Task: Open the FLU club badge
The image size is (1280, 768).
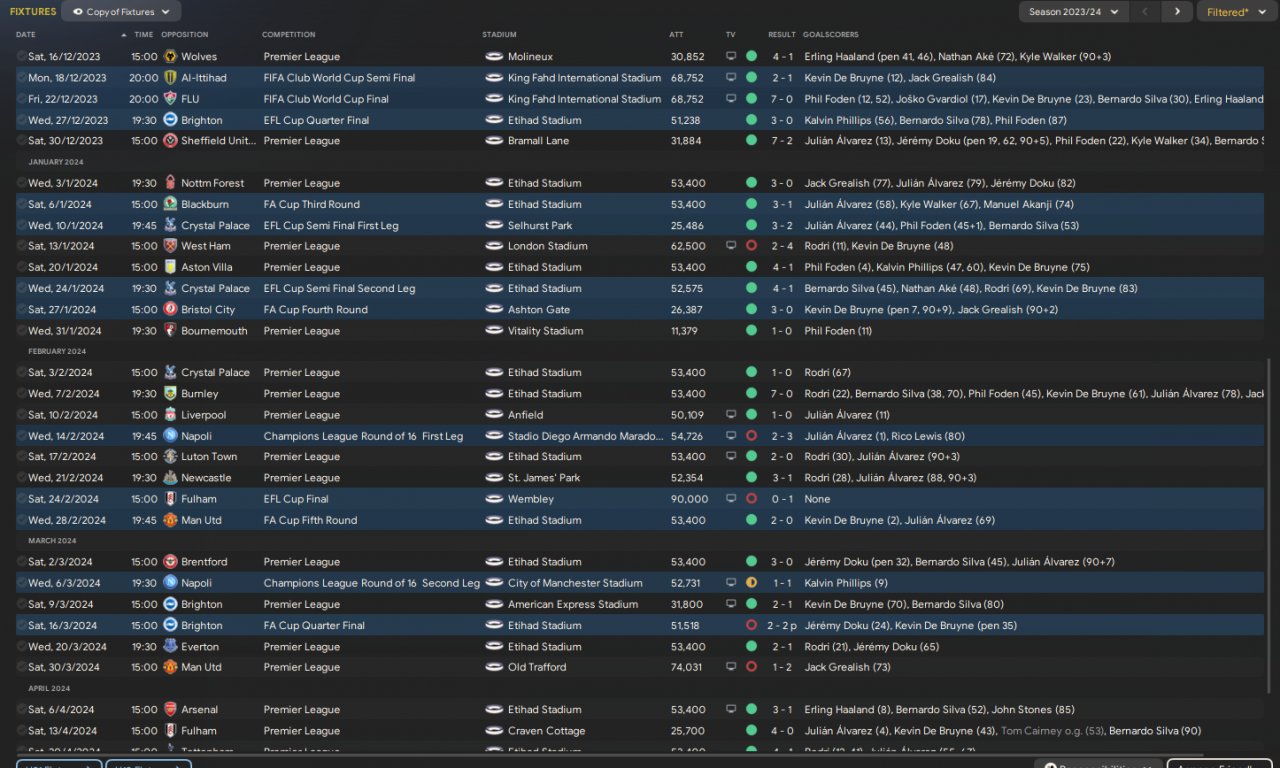Action: pos(170,99)
